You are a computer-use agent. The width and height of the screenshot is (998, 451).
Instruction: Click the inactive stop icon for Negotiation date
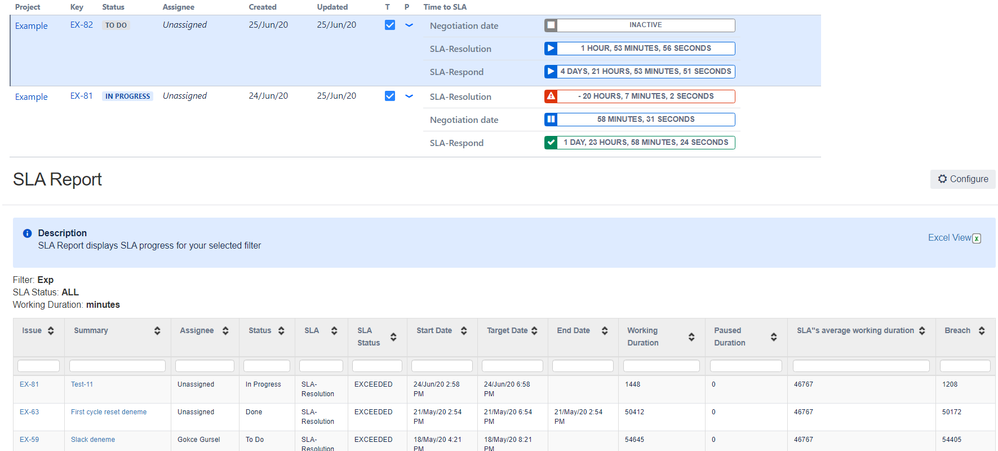551,25
